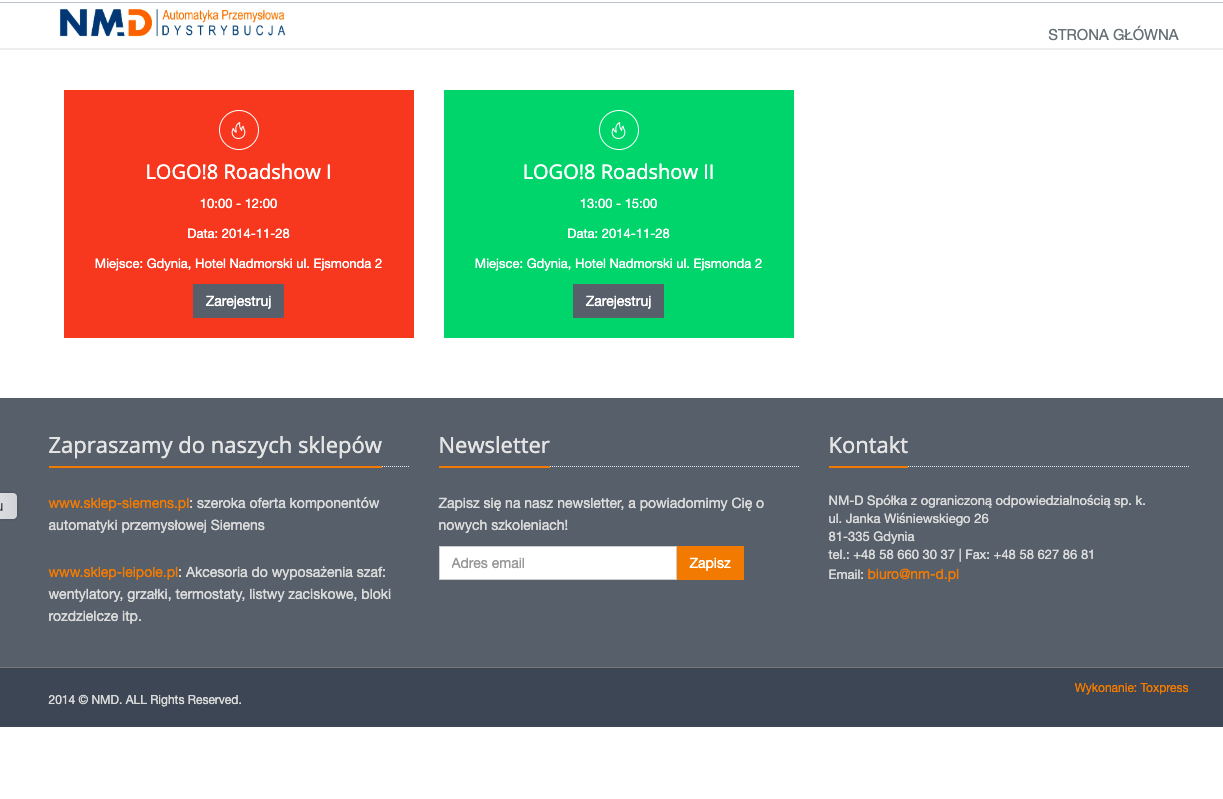Click the Newsletter section heading
This screenshot has height=799, width=1223.
494,445
